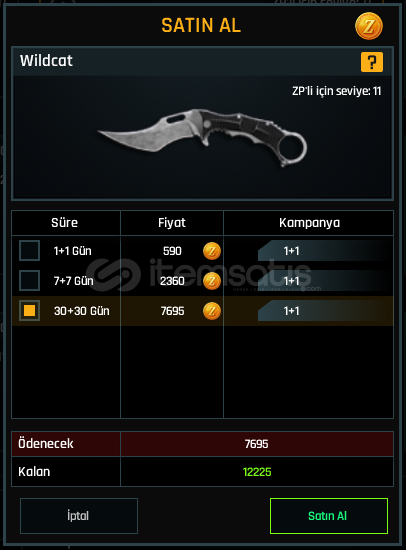Click the ZP coin icon in header
Screen dimensions: 406x550
coord(369,26)
